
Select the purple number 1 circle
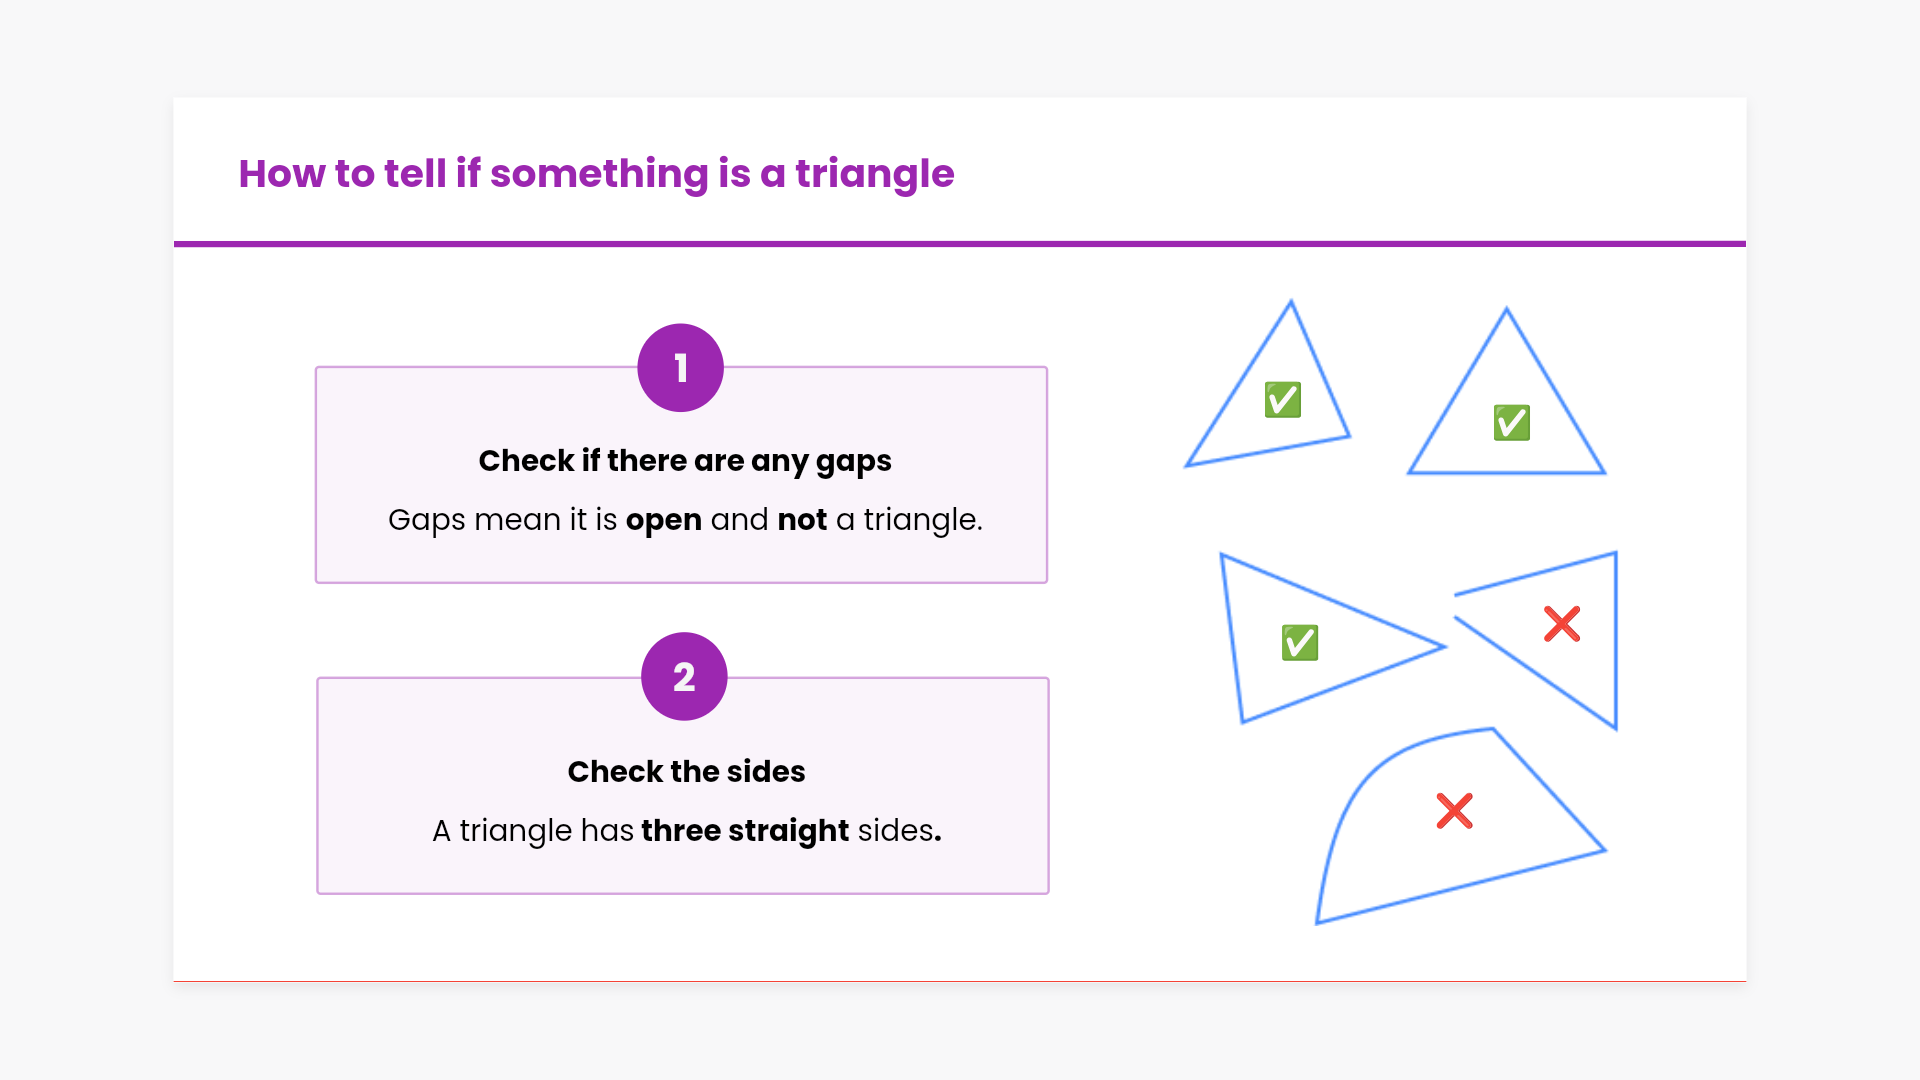tap(681, 368)
